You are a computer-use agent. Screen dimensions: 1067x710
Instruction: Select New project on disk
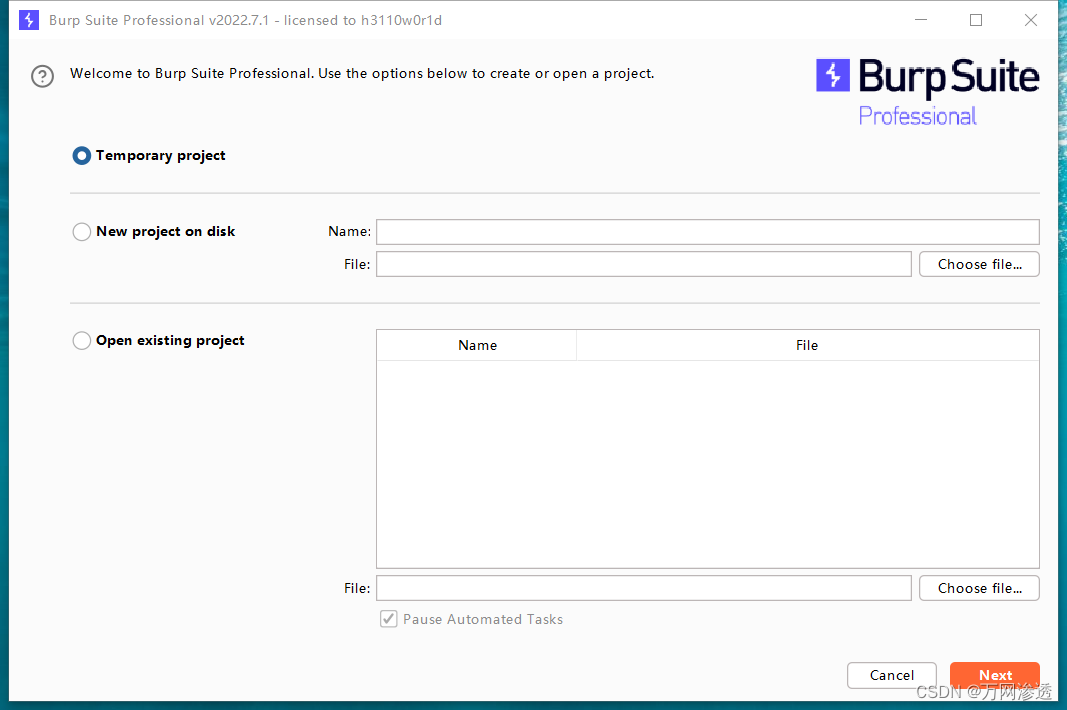81,231
